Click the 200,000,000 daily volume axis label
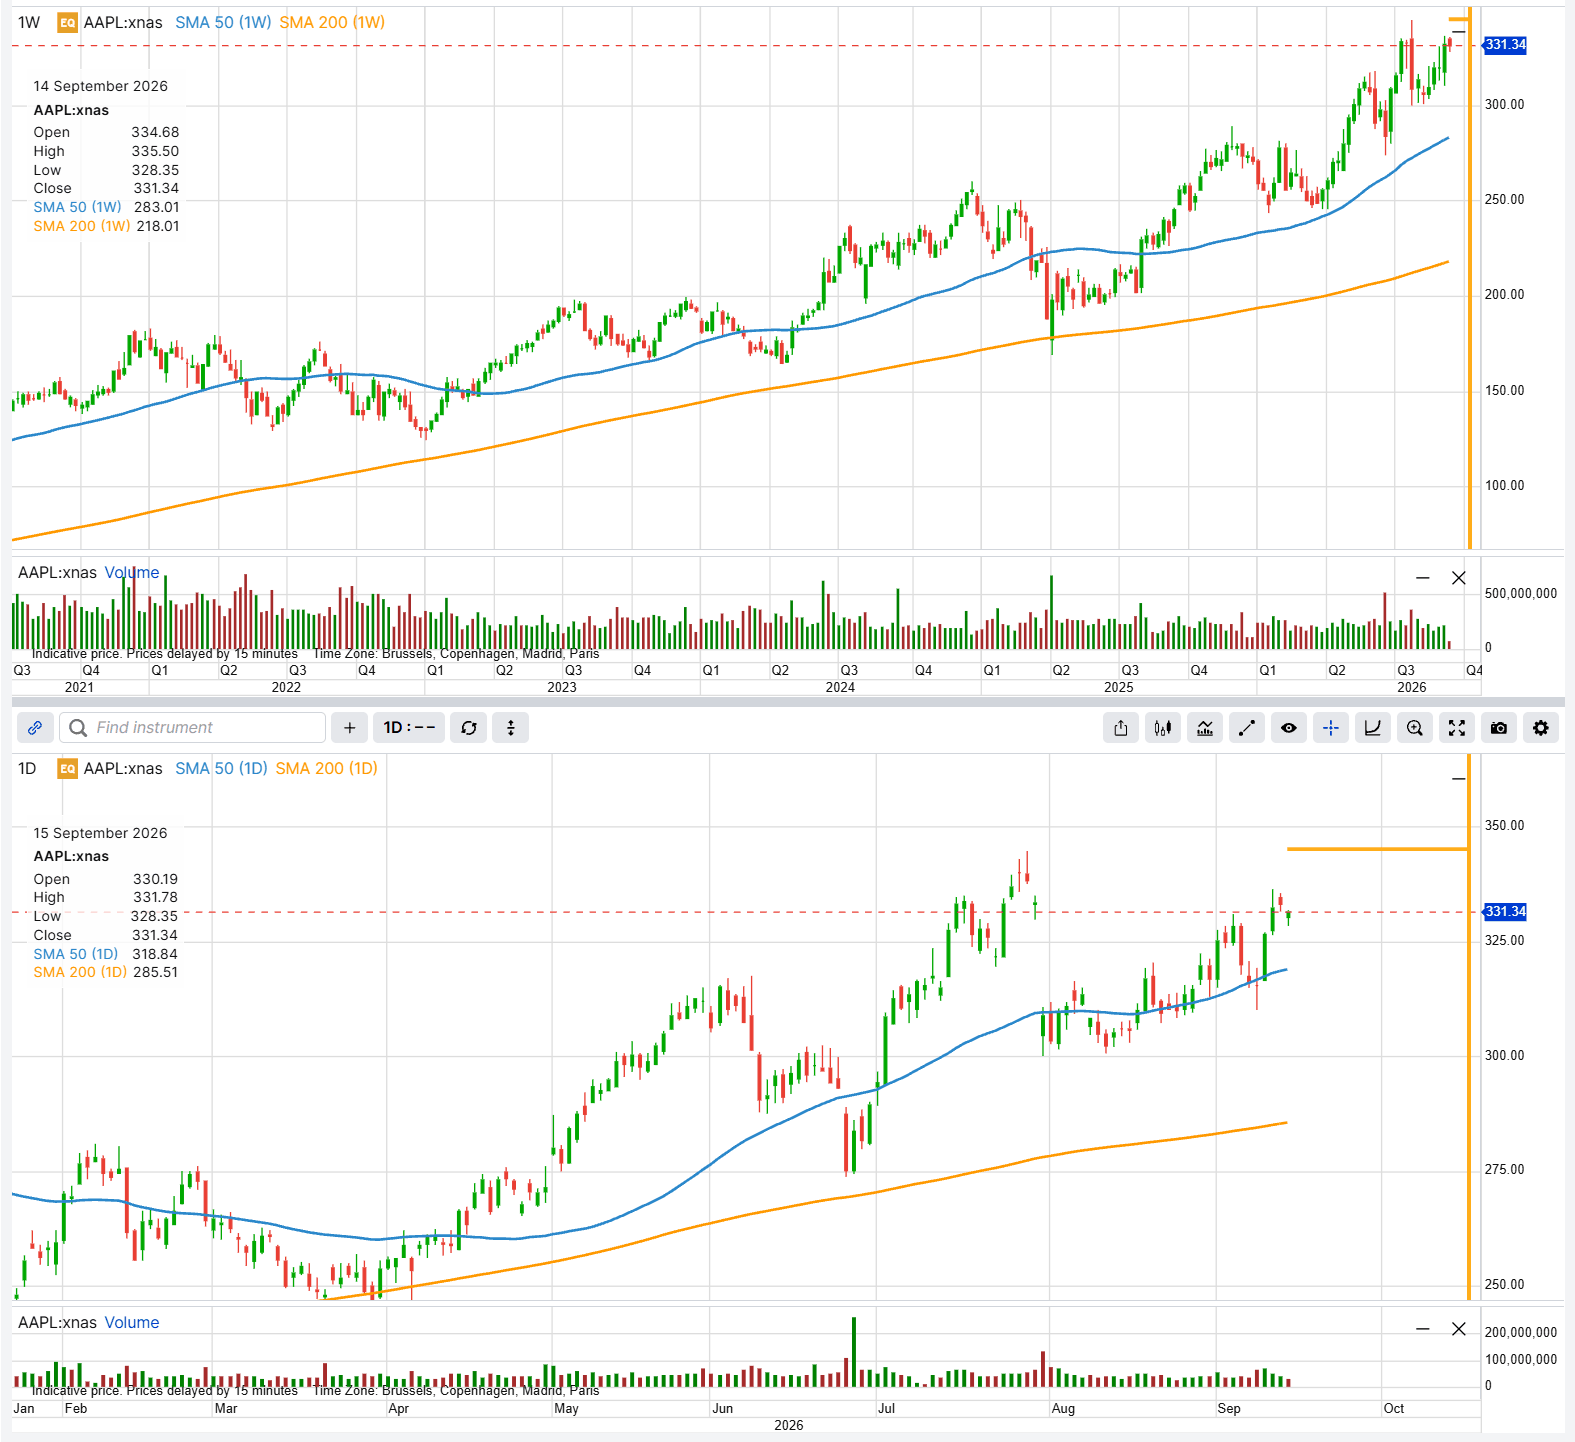The height and width of the screenshot is (1442, 1575). [1521, 1333]
